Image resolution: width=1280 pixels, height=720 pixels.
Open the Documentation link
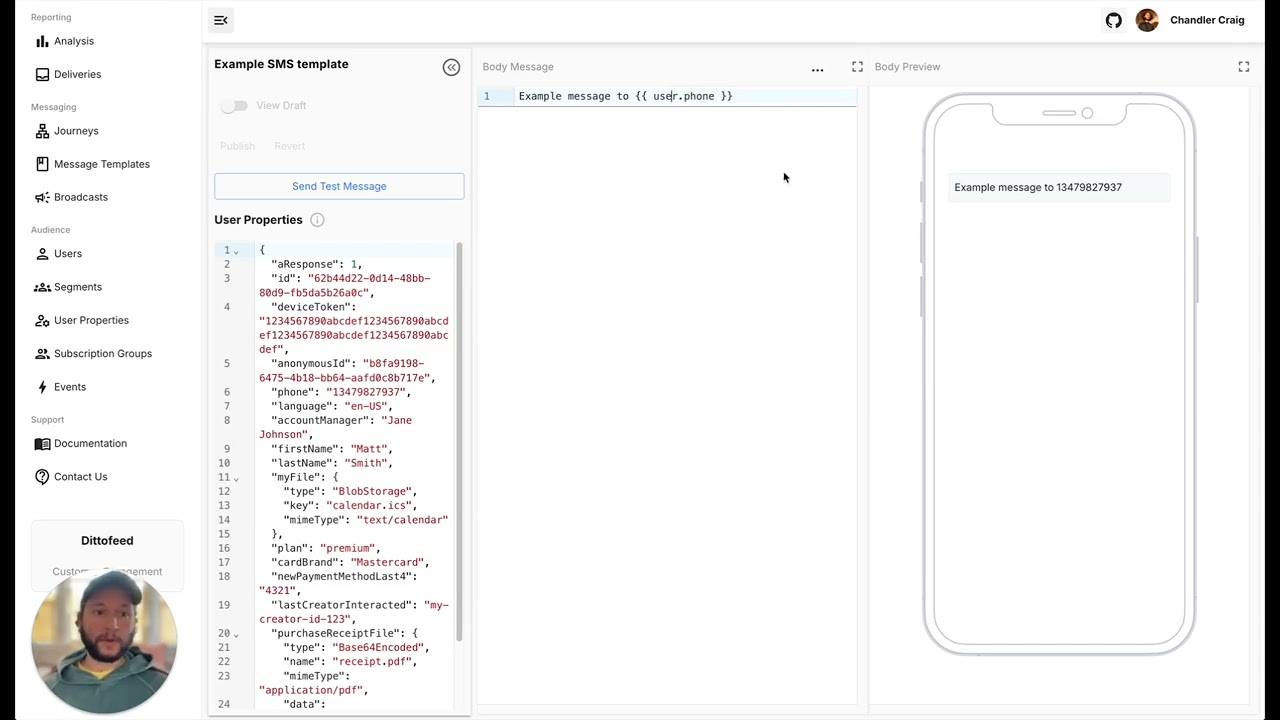click(90, 444)
